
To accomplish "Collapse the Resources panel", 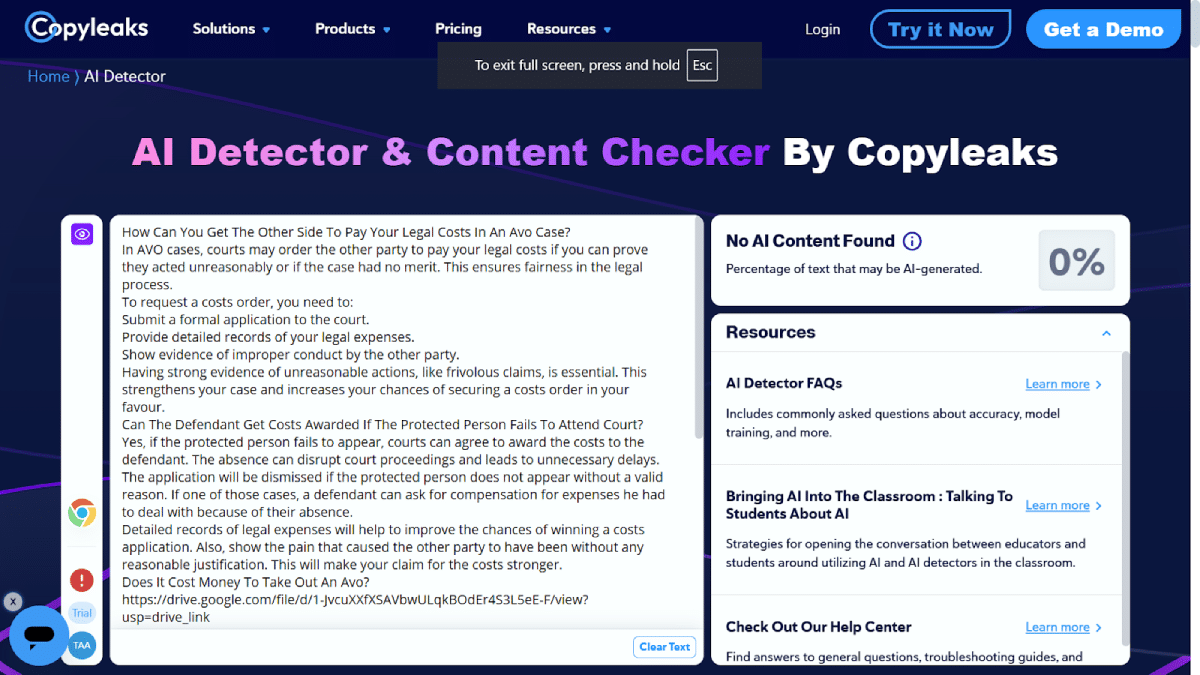I will [x=1106, y=333].
